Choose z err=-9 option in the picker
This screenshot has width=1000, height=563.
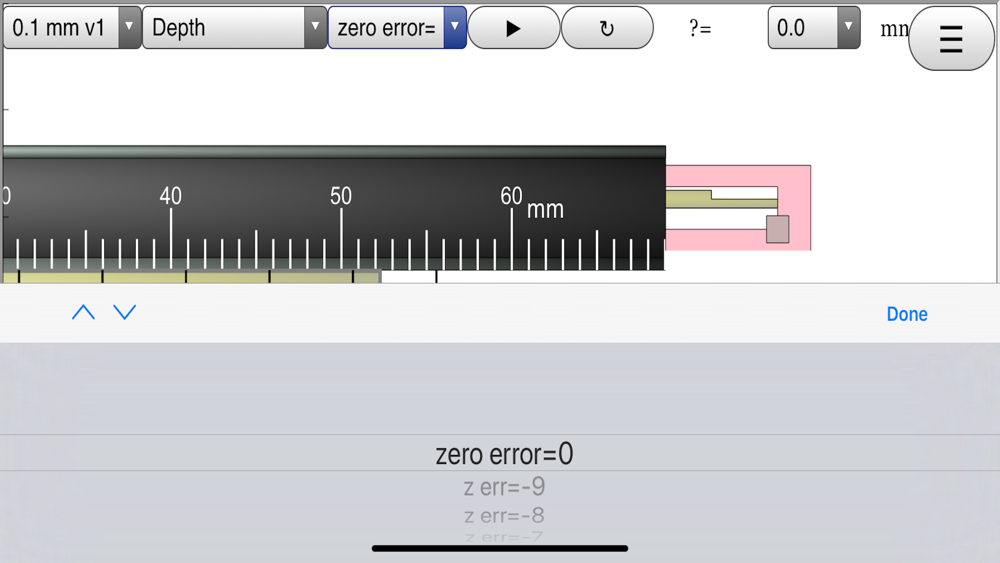point(504,487)
